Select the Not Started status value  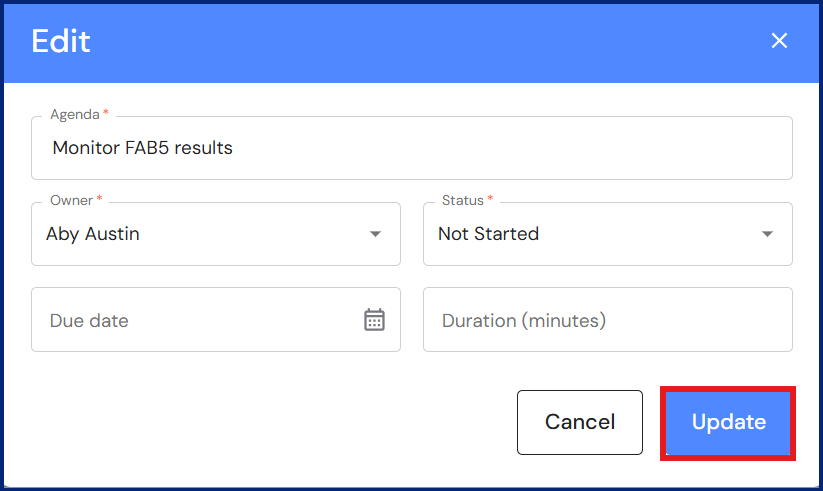pos(488,234)
